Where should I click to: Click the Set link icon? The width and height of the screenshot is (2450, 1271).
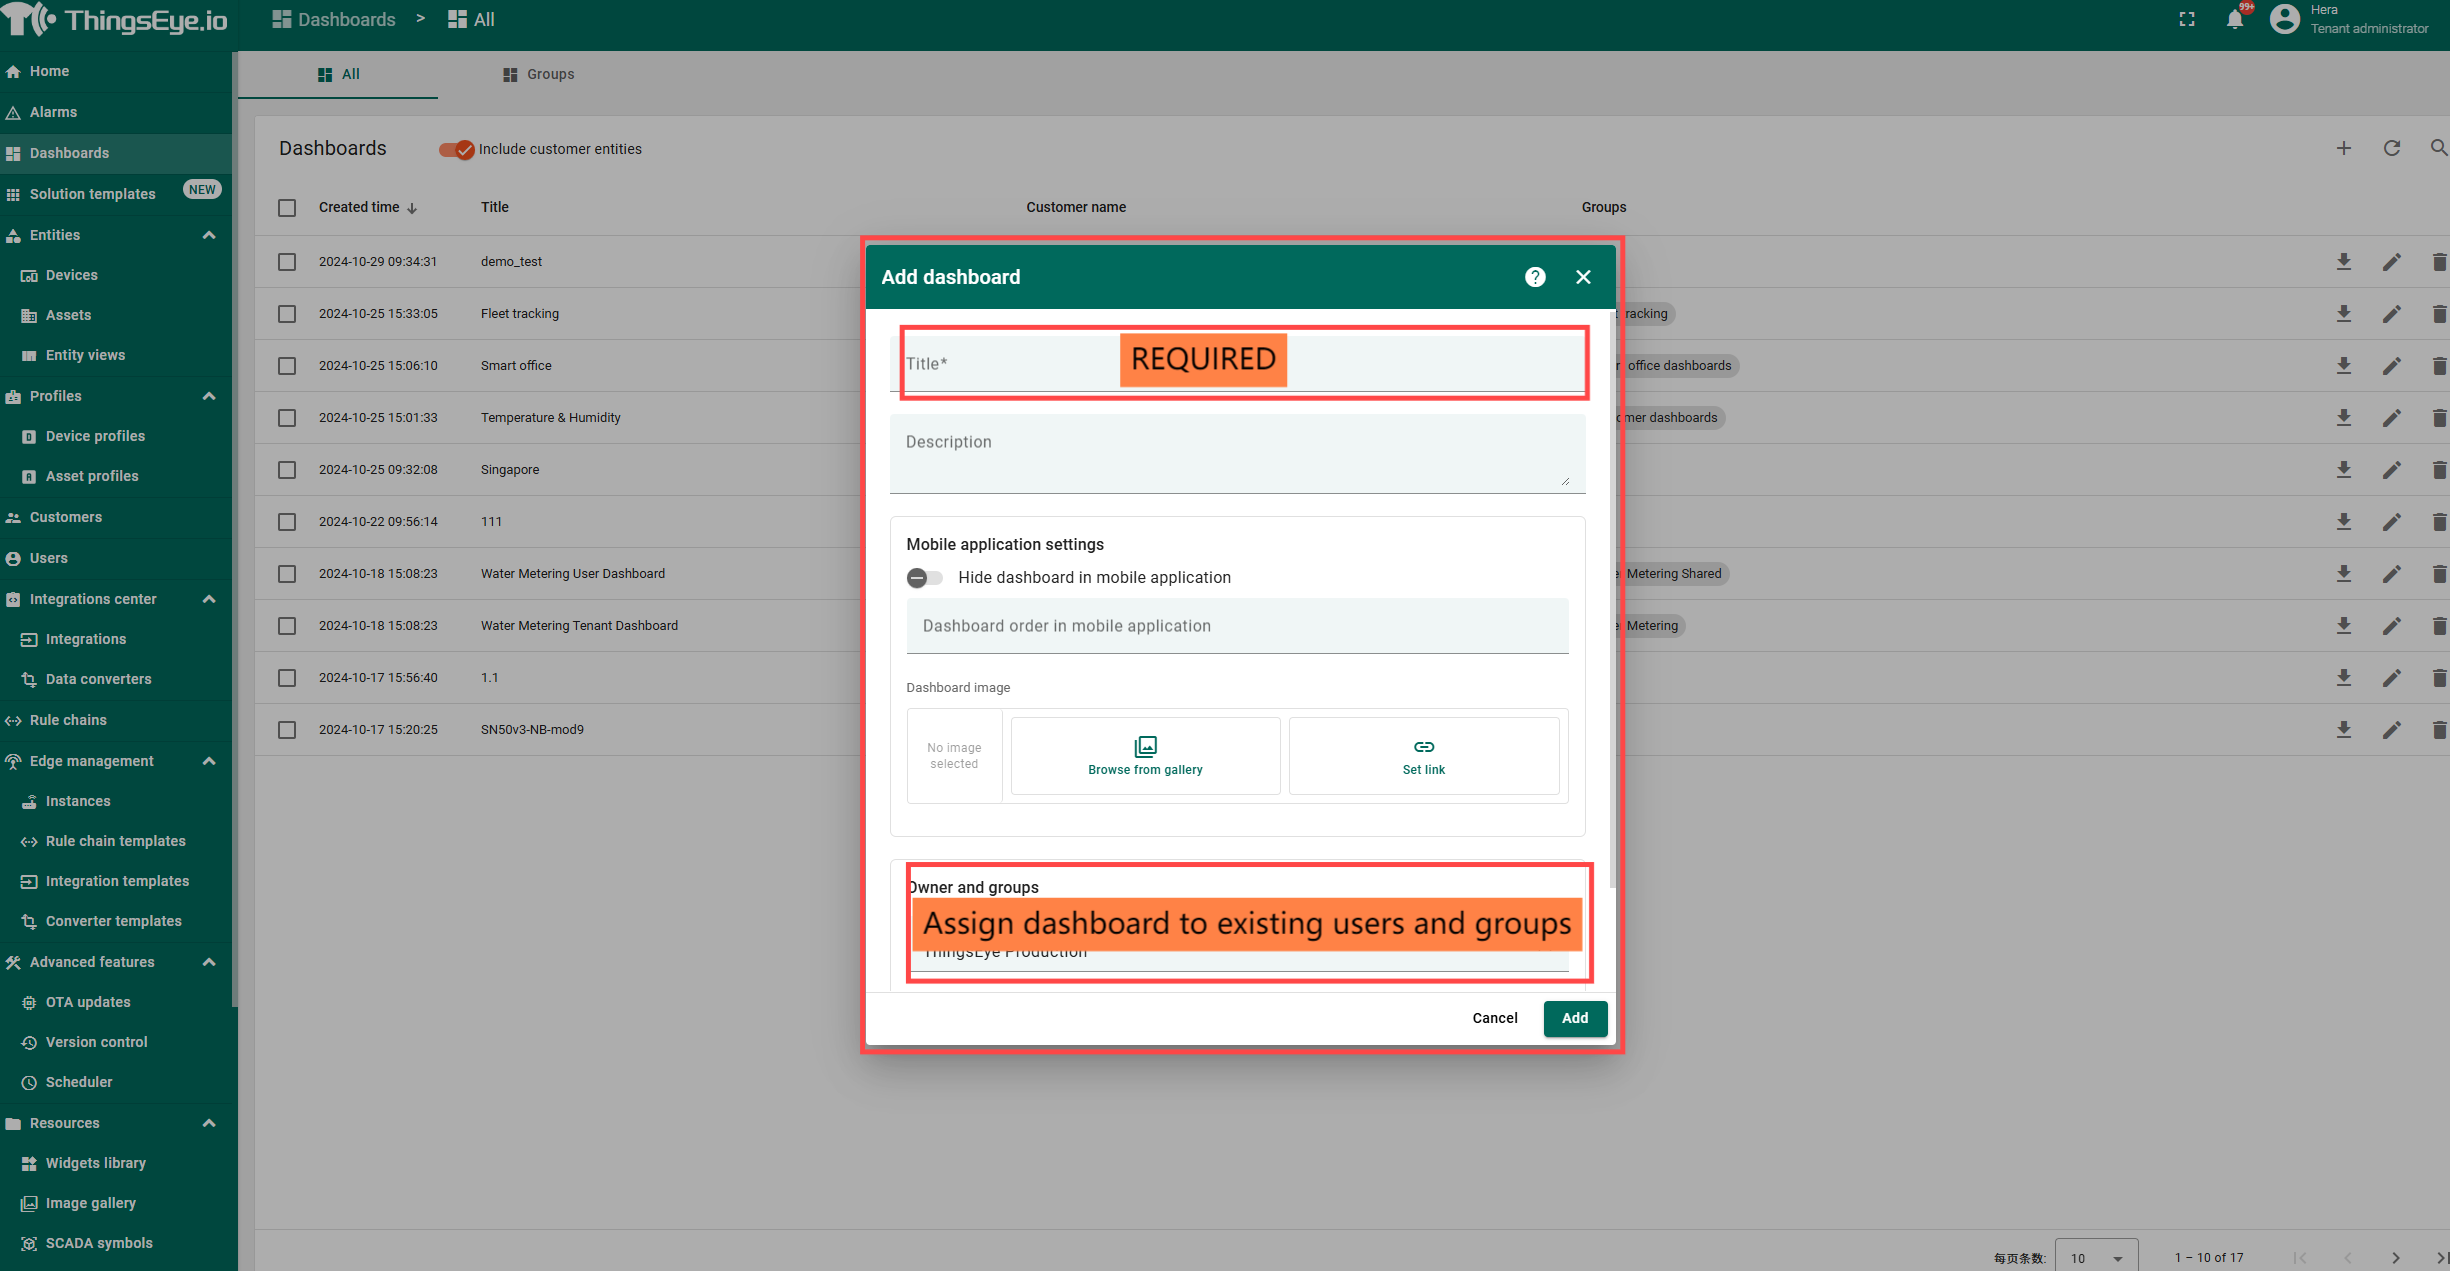(x=1423, y=747)
